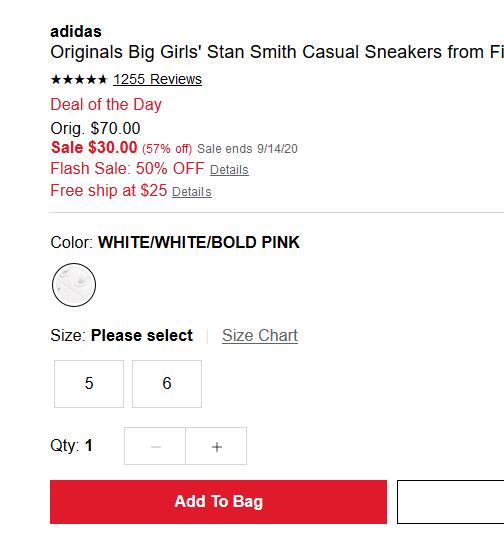Viewport: 504px width, 538px height.
Task: Click the outlined white button beside Add To Bag
Action: [x=450, y=502]
